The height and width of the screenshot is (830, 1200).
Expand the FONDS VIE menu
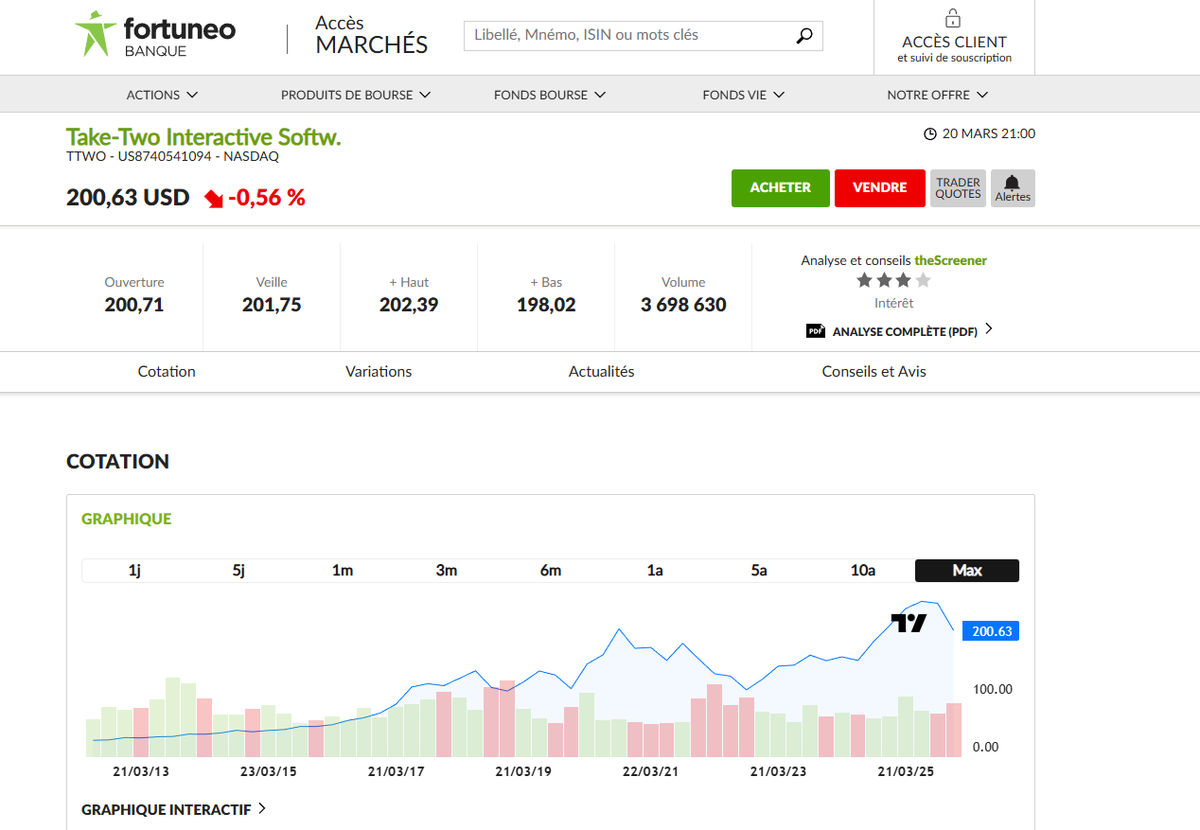point(744,95)
